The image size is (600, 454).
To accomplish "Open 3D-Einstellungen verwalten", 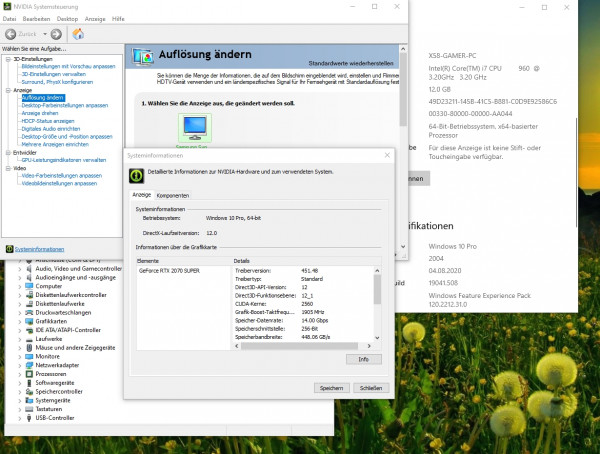I will pyautogui.click(x=54, y=74).
